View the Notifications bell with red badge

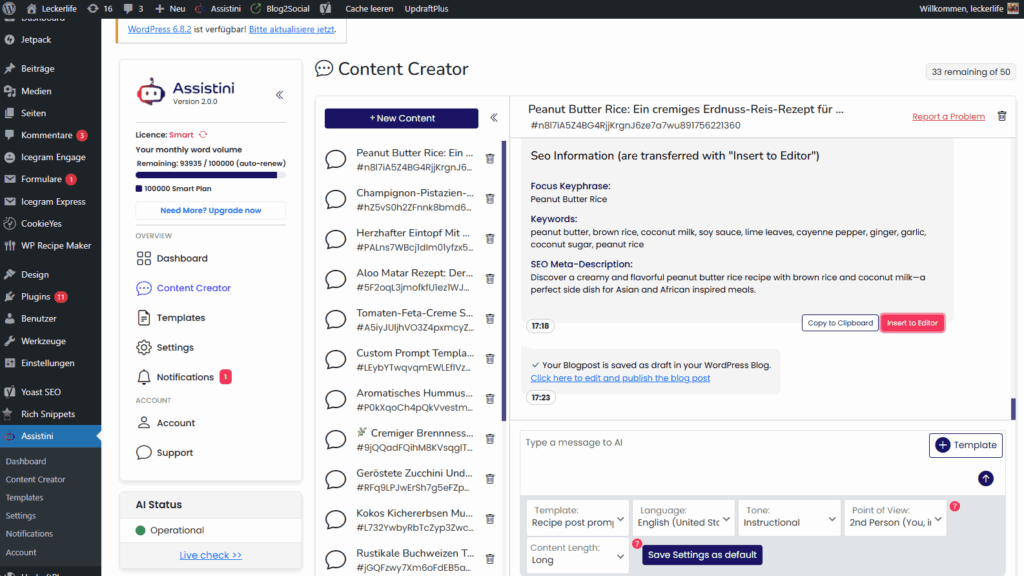(x=182, y=377)
